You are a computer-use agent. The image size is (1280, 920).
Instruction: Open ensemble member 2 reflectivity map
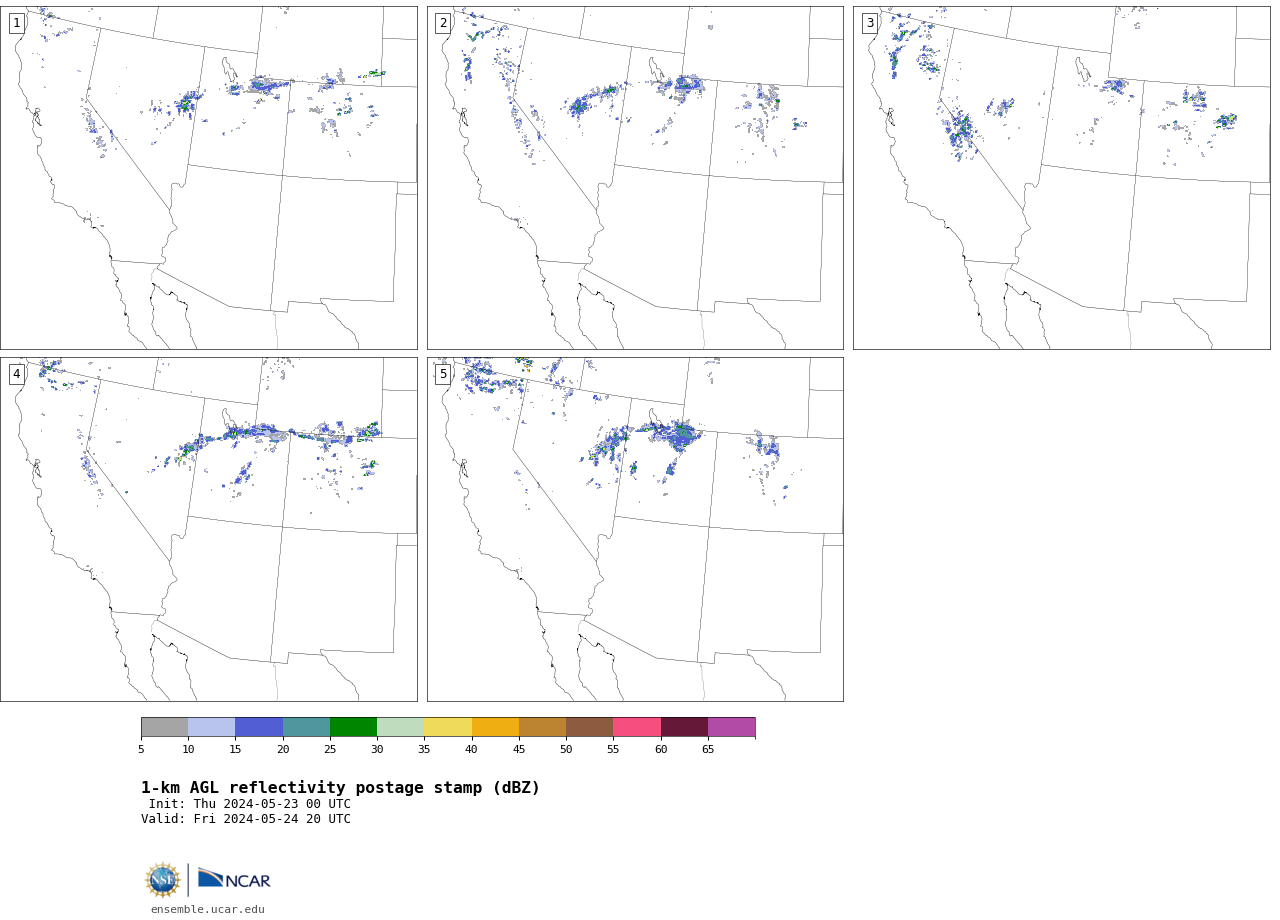[635, 178]
